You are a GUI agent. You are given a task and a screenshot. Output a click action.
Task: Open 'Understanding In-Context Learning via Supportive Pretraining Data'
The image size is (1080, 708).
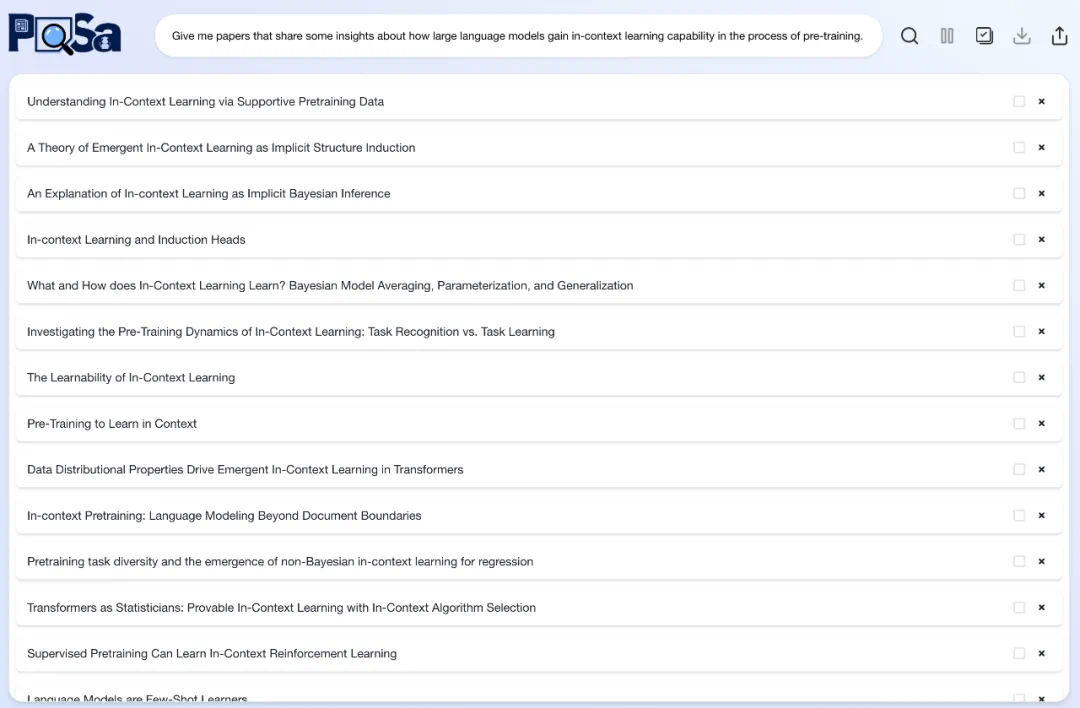point(205,101)
